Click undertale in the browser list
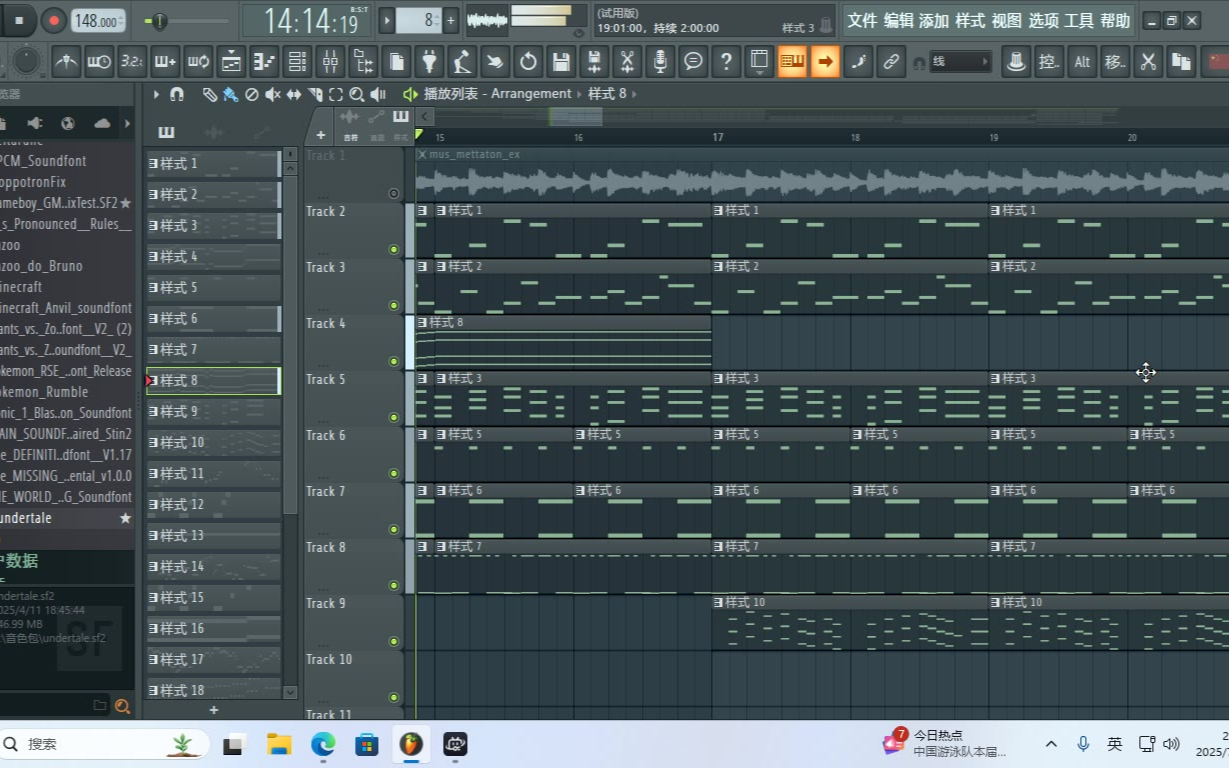This screenshot has height=768, width=1229. 67,518
